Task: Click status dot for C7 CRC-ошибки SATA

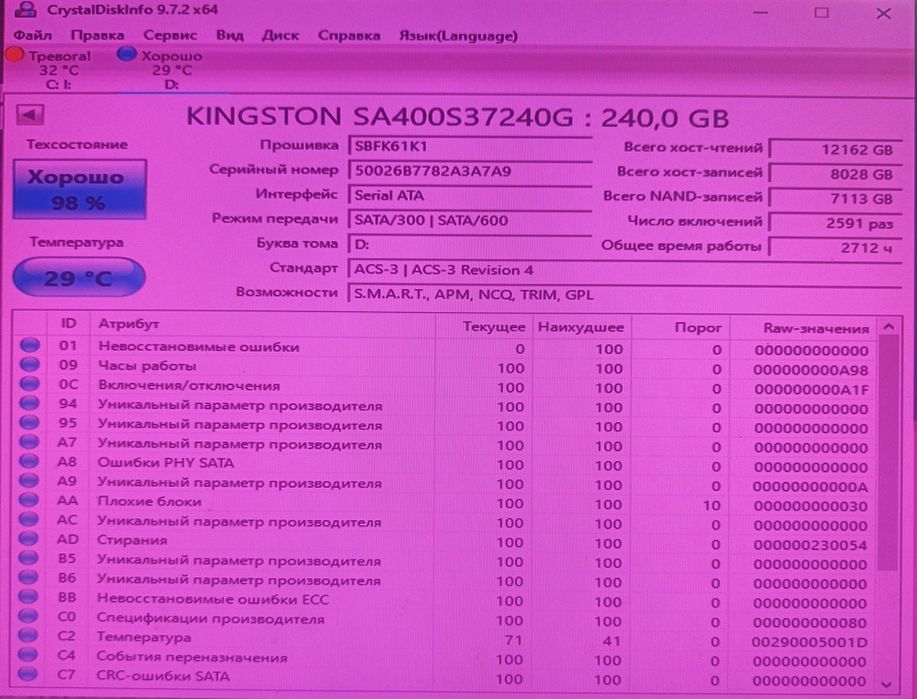Action: [x=27, y=674]
